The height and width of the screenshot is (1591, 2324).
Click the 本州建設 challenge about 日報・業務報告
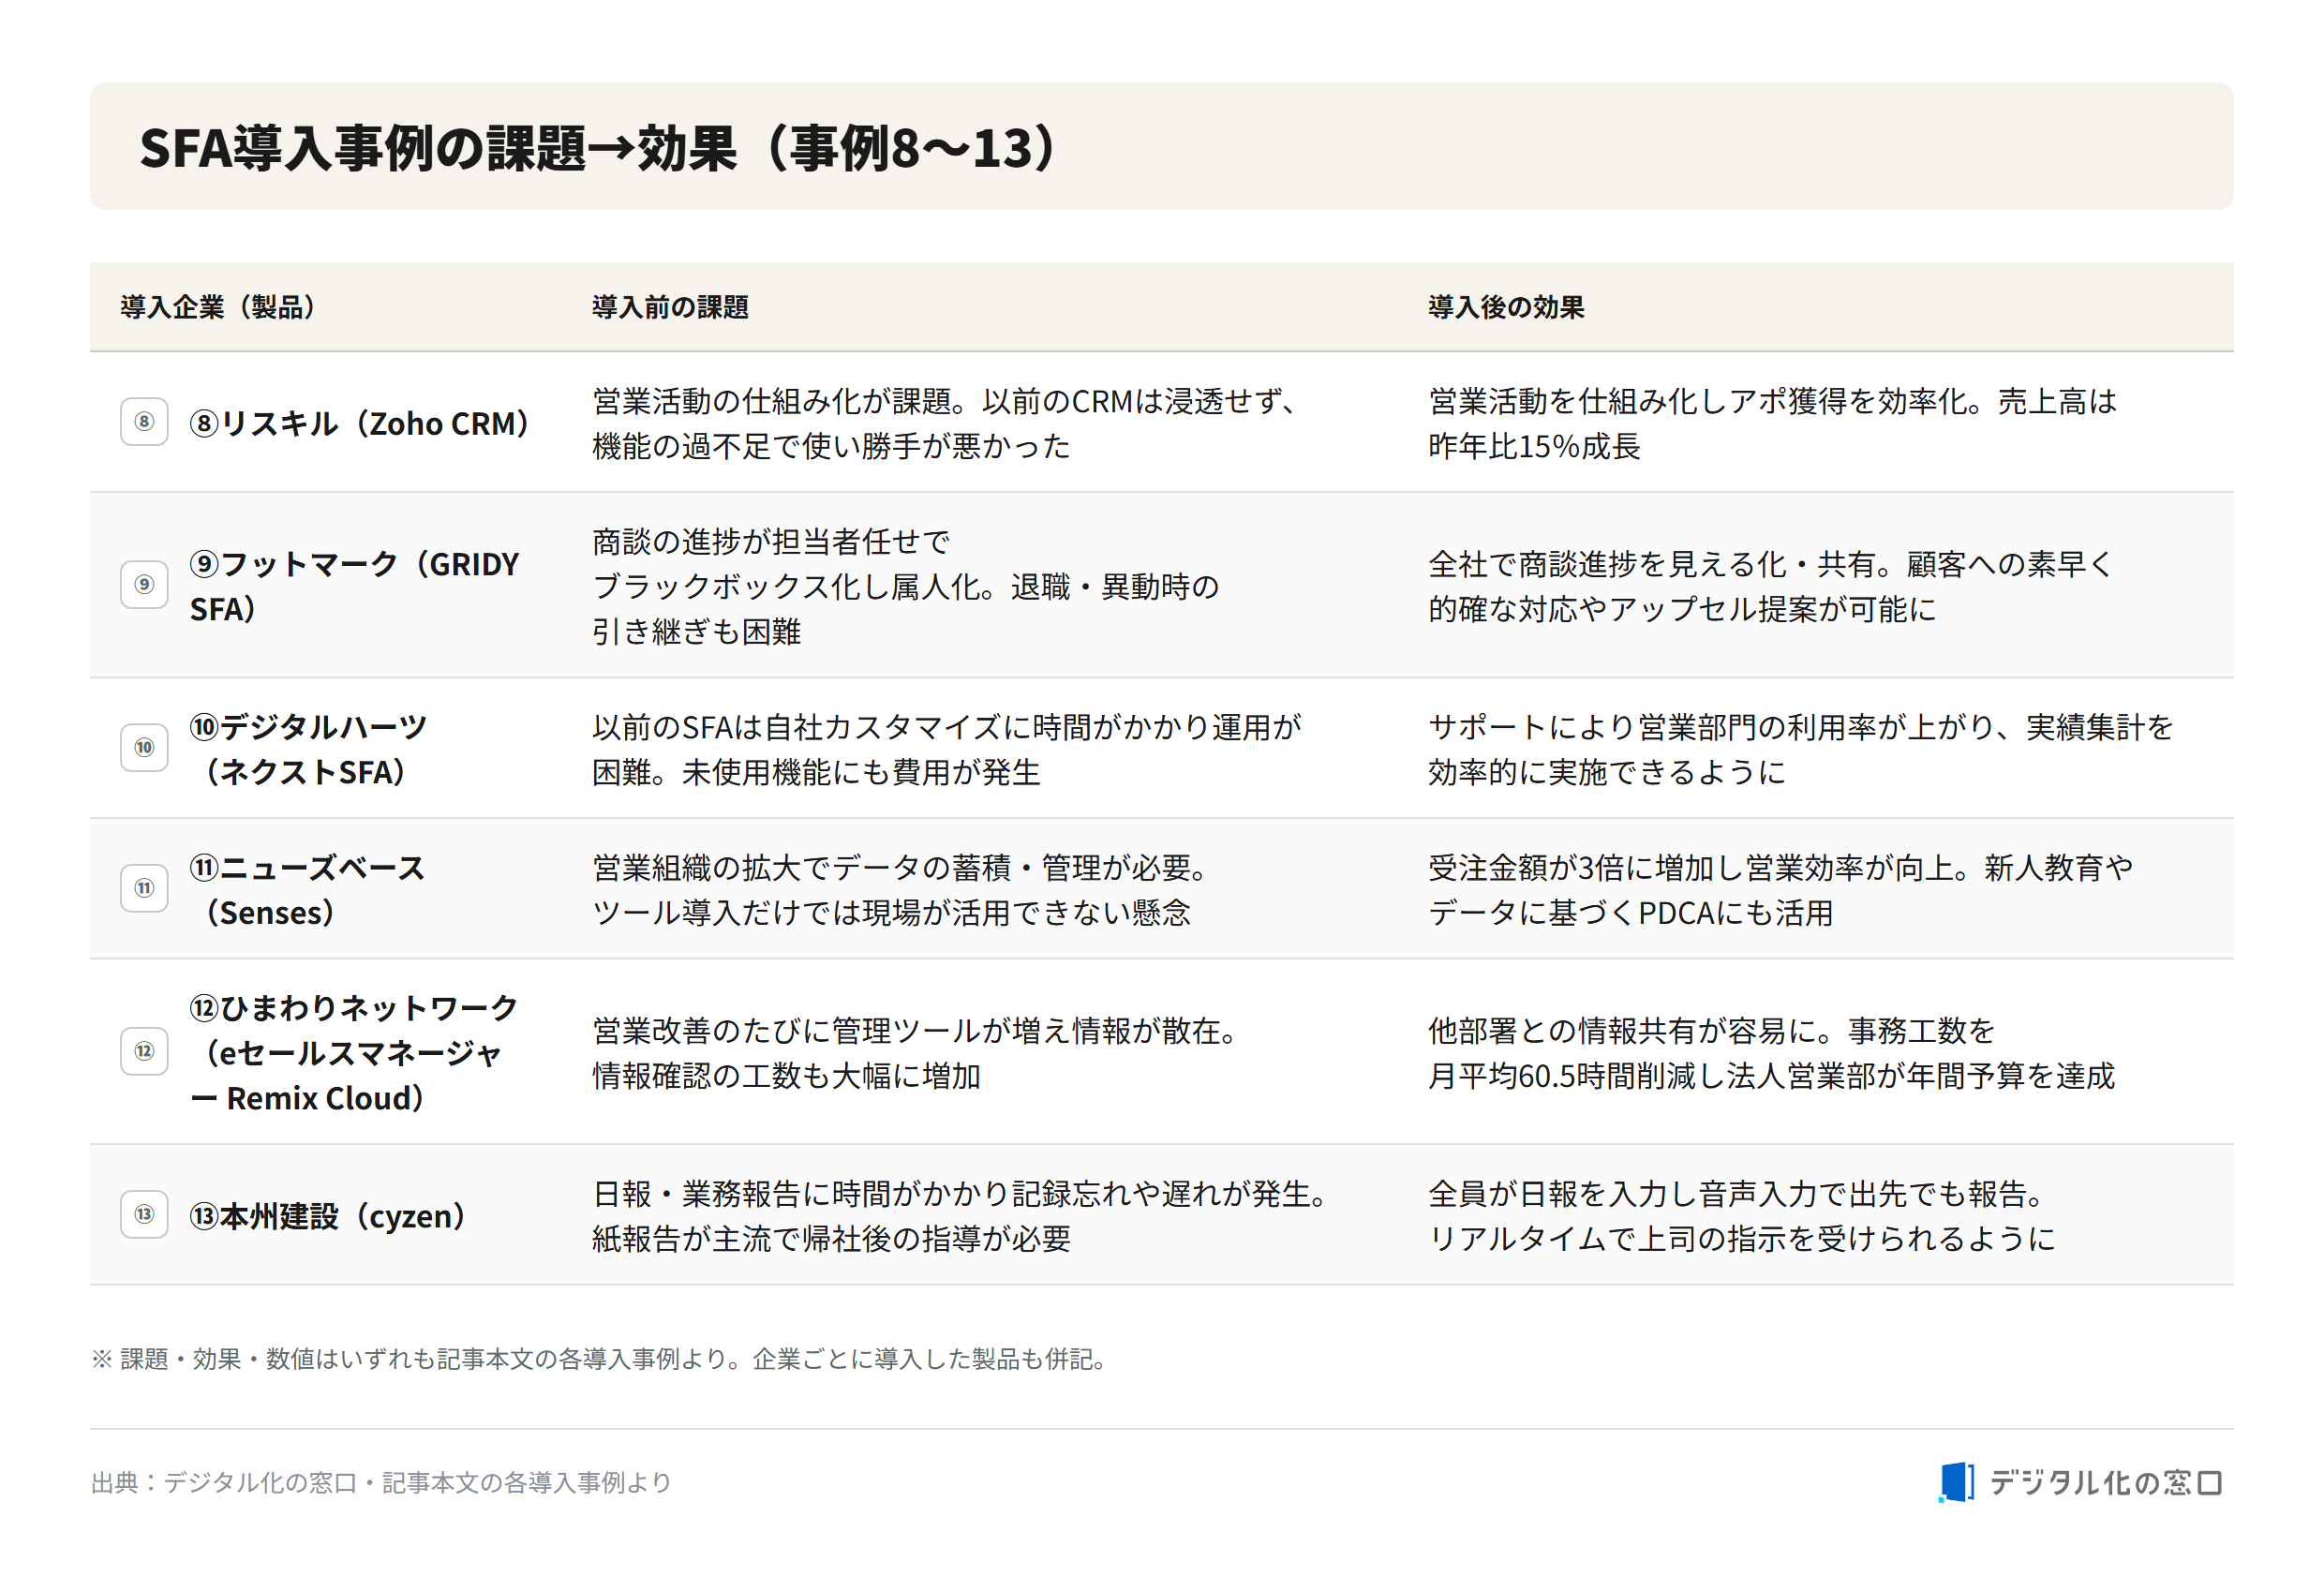pos(960,1216)
